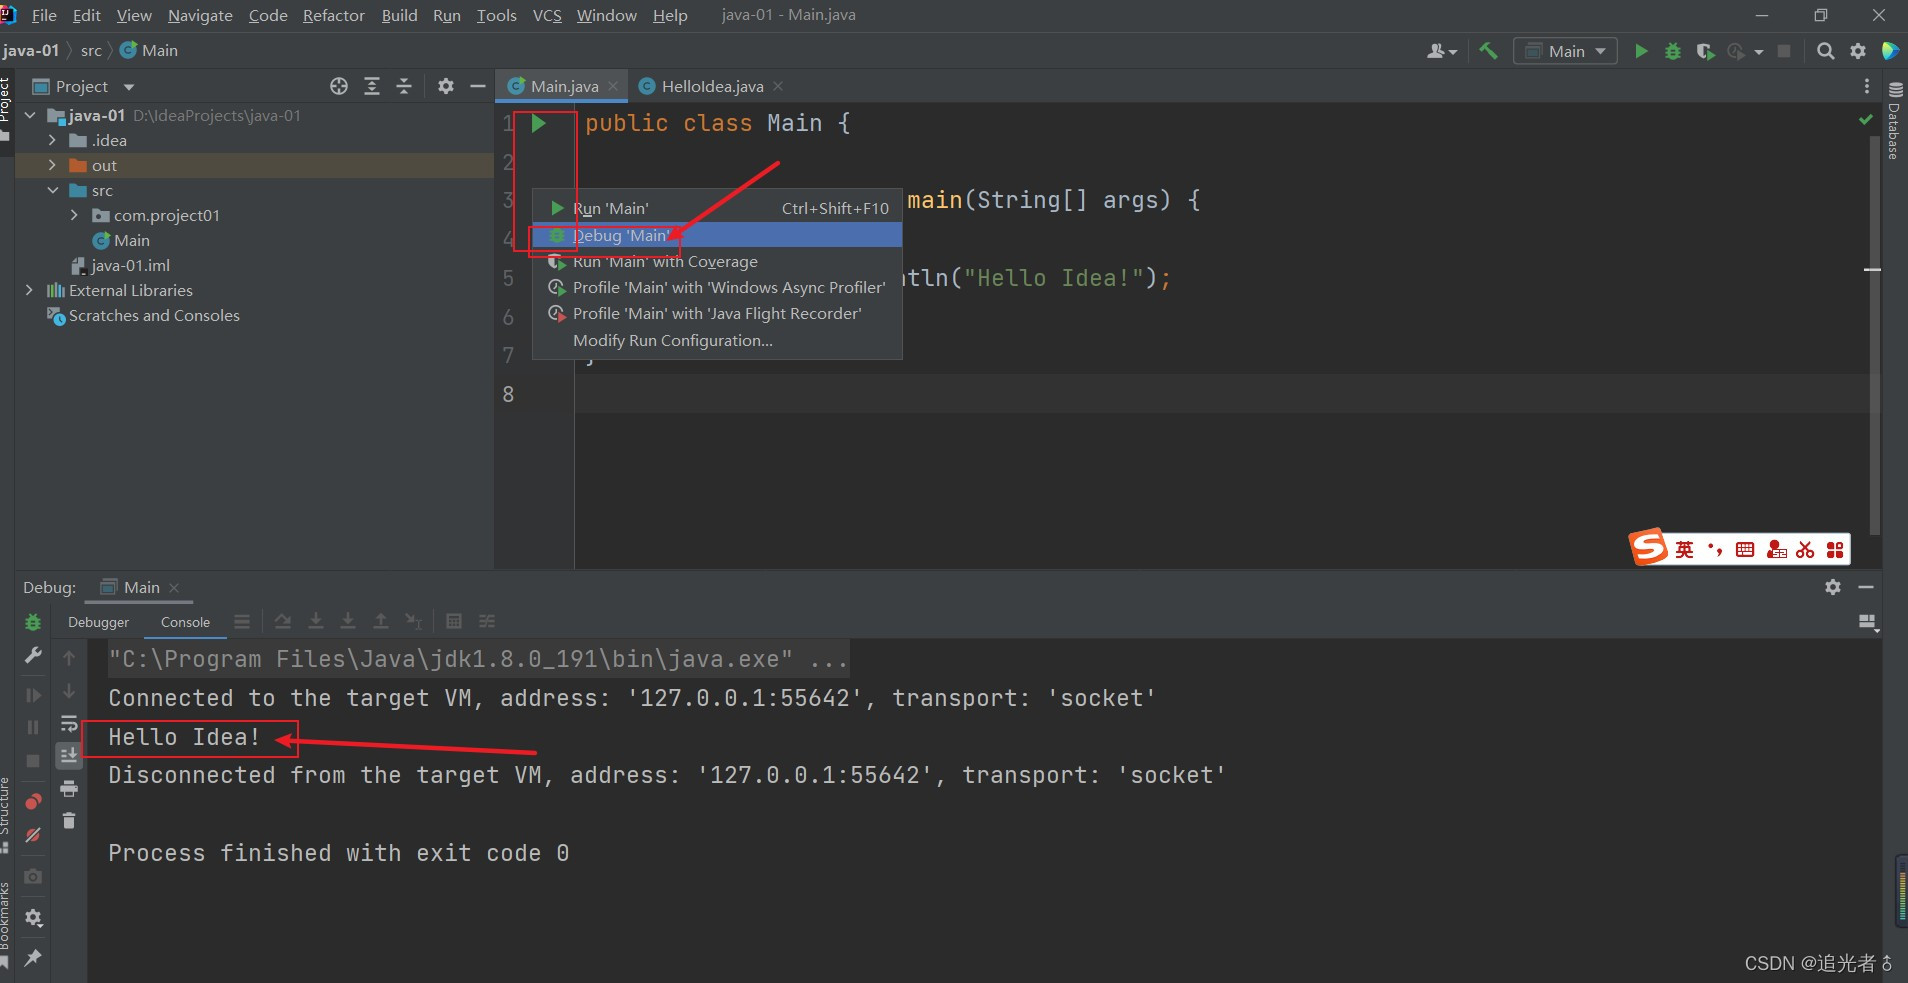Expand the .idea folder
The width and height of the screenshot is (1908, 983).
pos(52,141)
